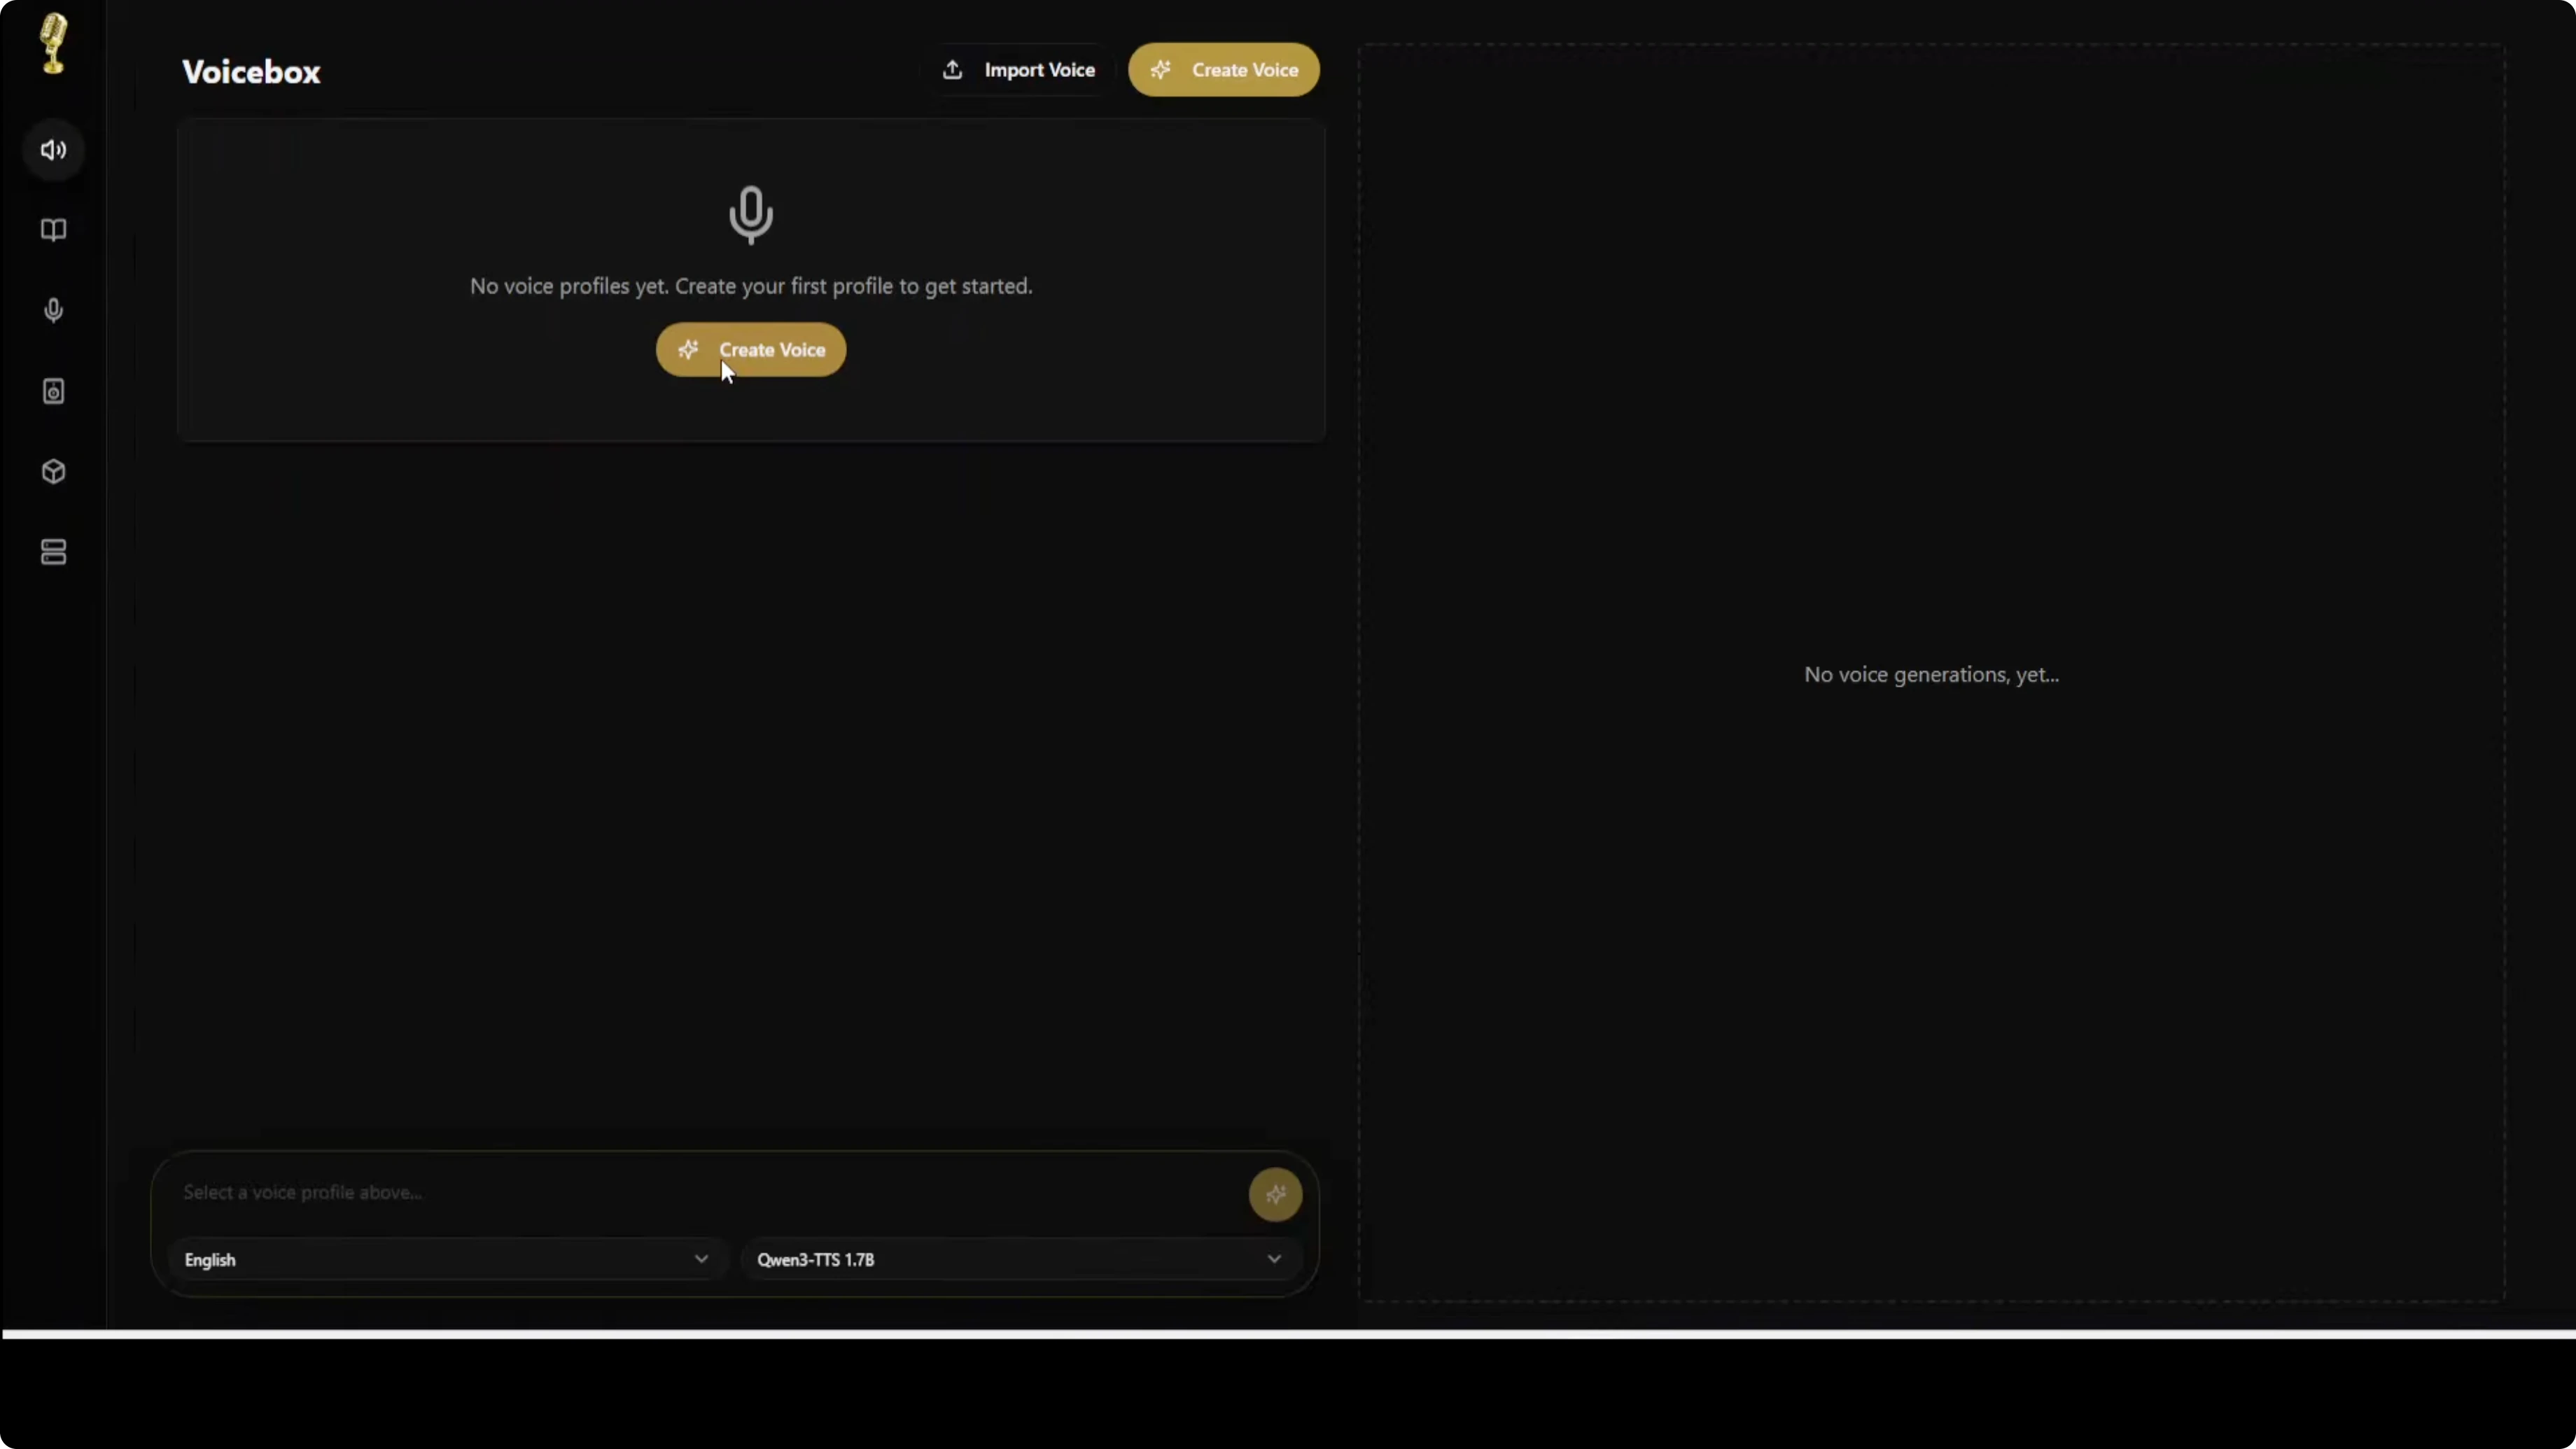Viewport: 2576px width, 1449px height.
Task: Focus the 'Select a voice profile above' text field
Action: 700,1192
